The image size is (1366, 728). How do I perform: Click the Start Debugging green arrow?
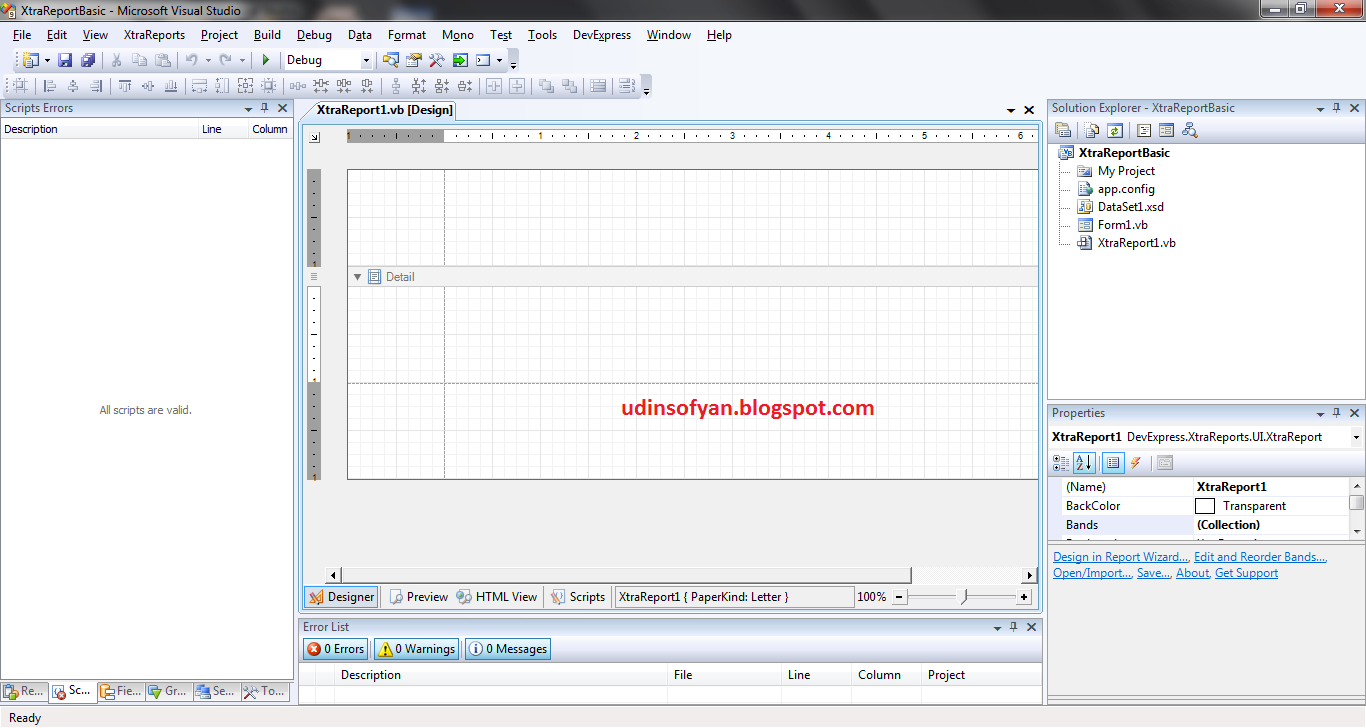click(265, 60)
